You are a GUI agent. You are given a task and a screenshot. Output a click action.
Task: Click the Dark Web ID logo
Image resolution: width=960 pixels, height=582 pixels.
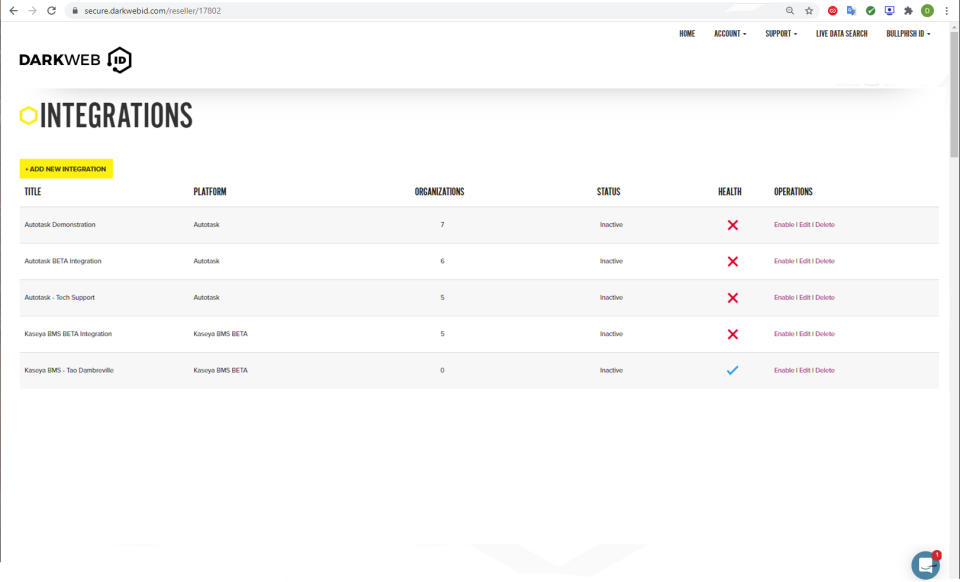(75, 60)
